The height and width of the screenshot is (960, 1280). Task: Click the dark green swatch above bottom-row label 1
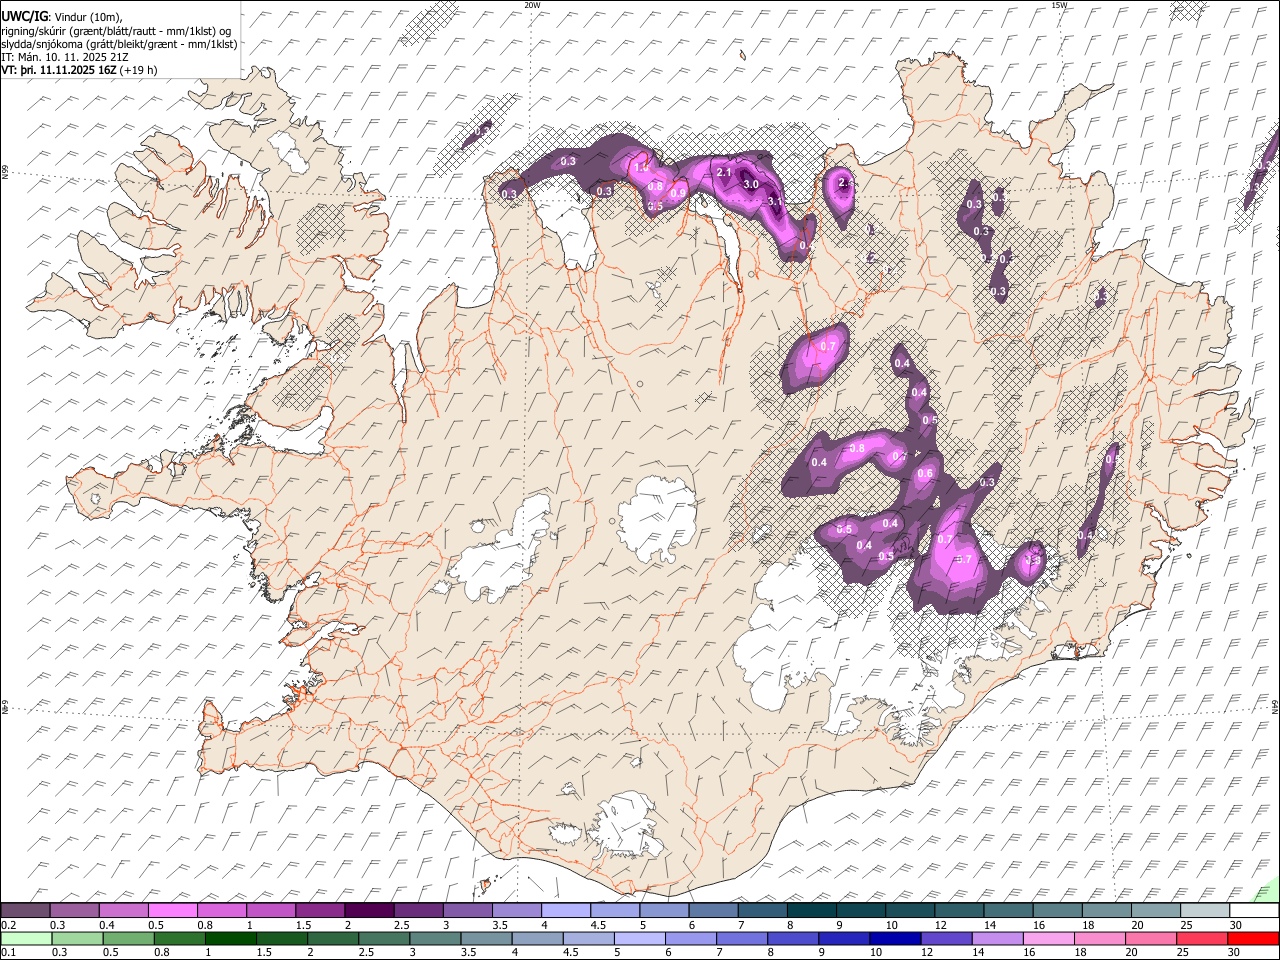point(231,938)
